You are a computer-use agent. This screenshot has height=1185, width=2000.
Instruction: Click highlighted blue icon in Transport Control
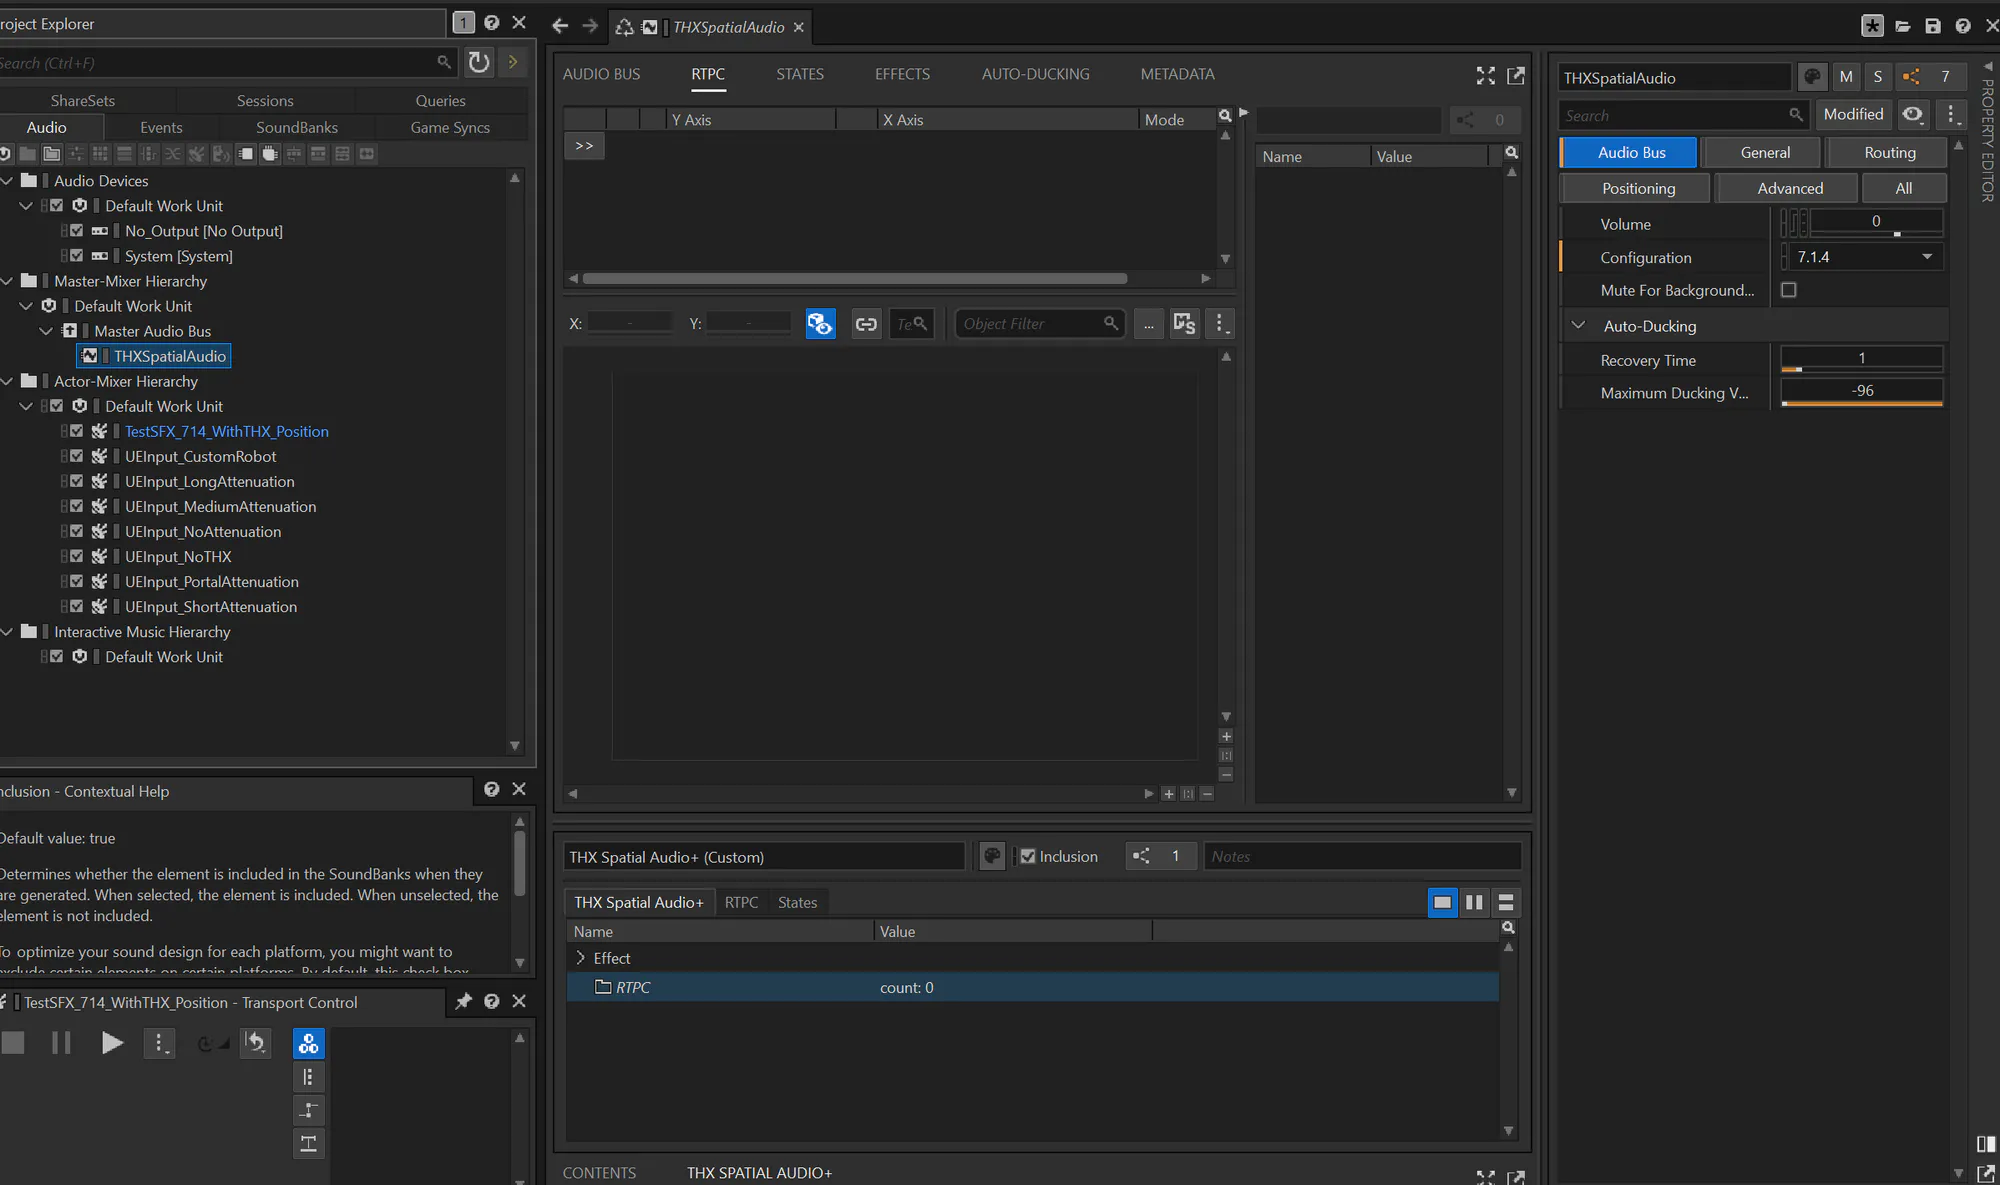pos(309,1044)
